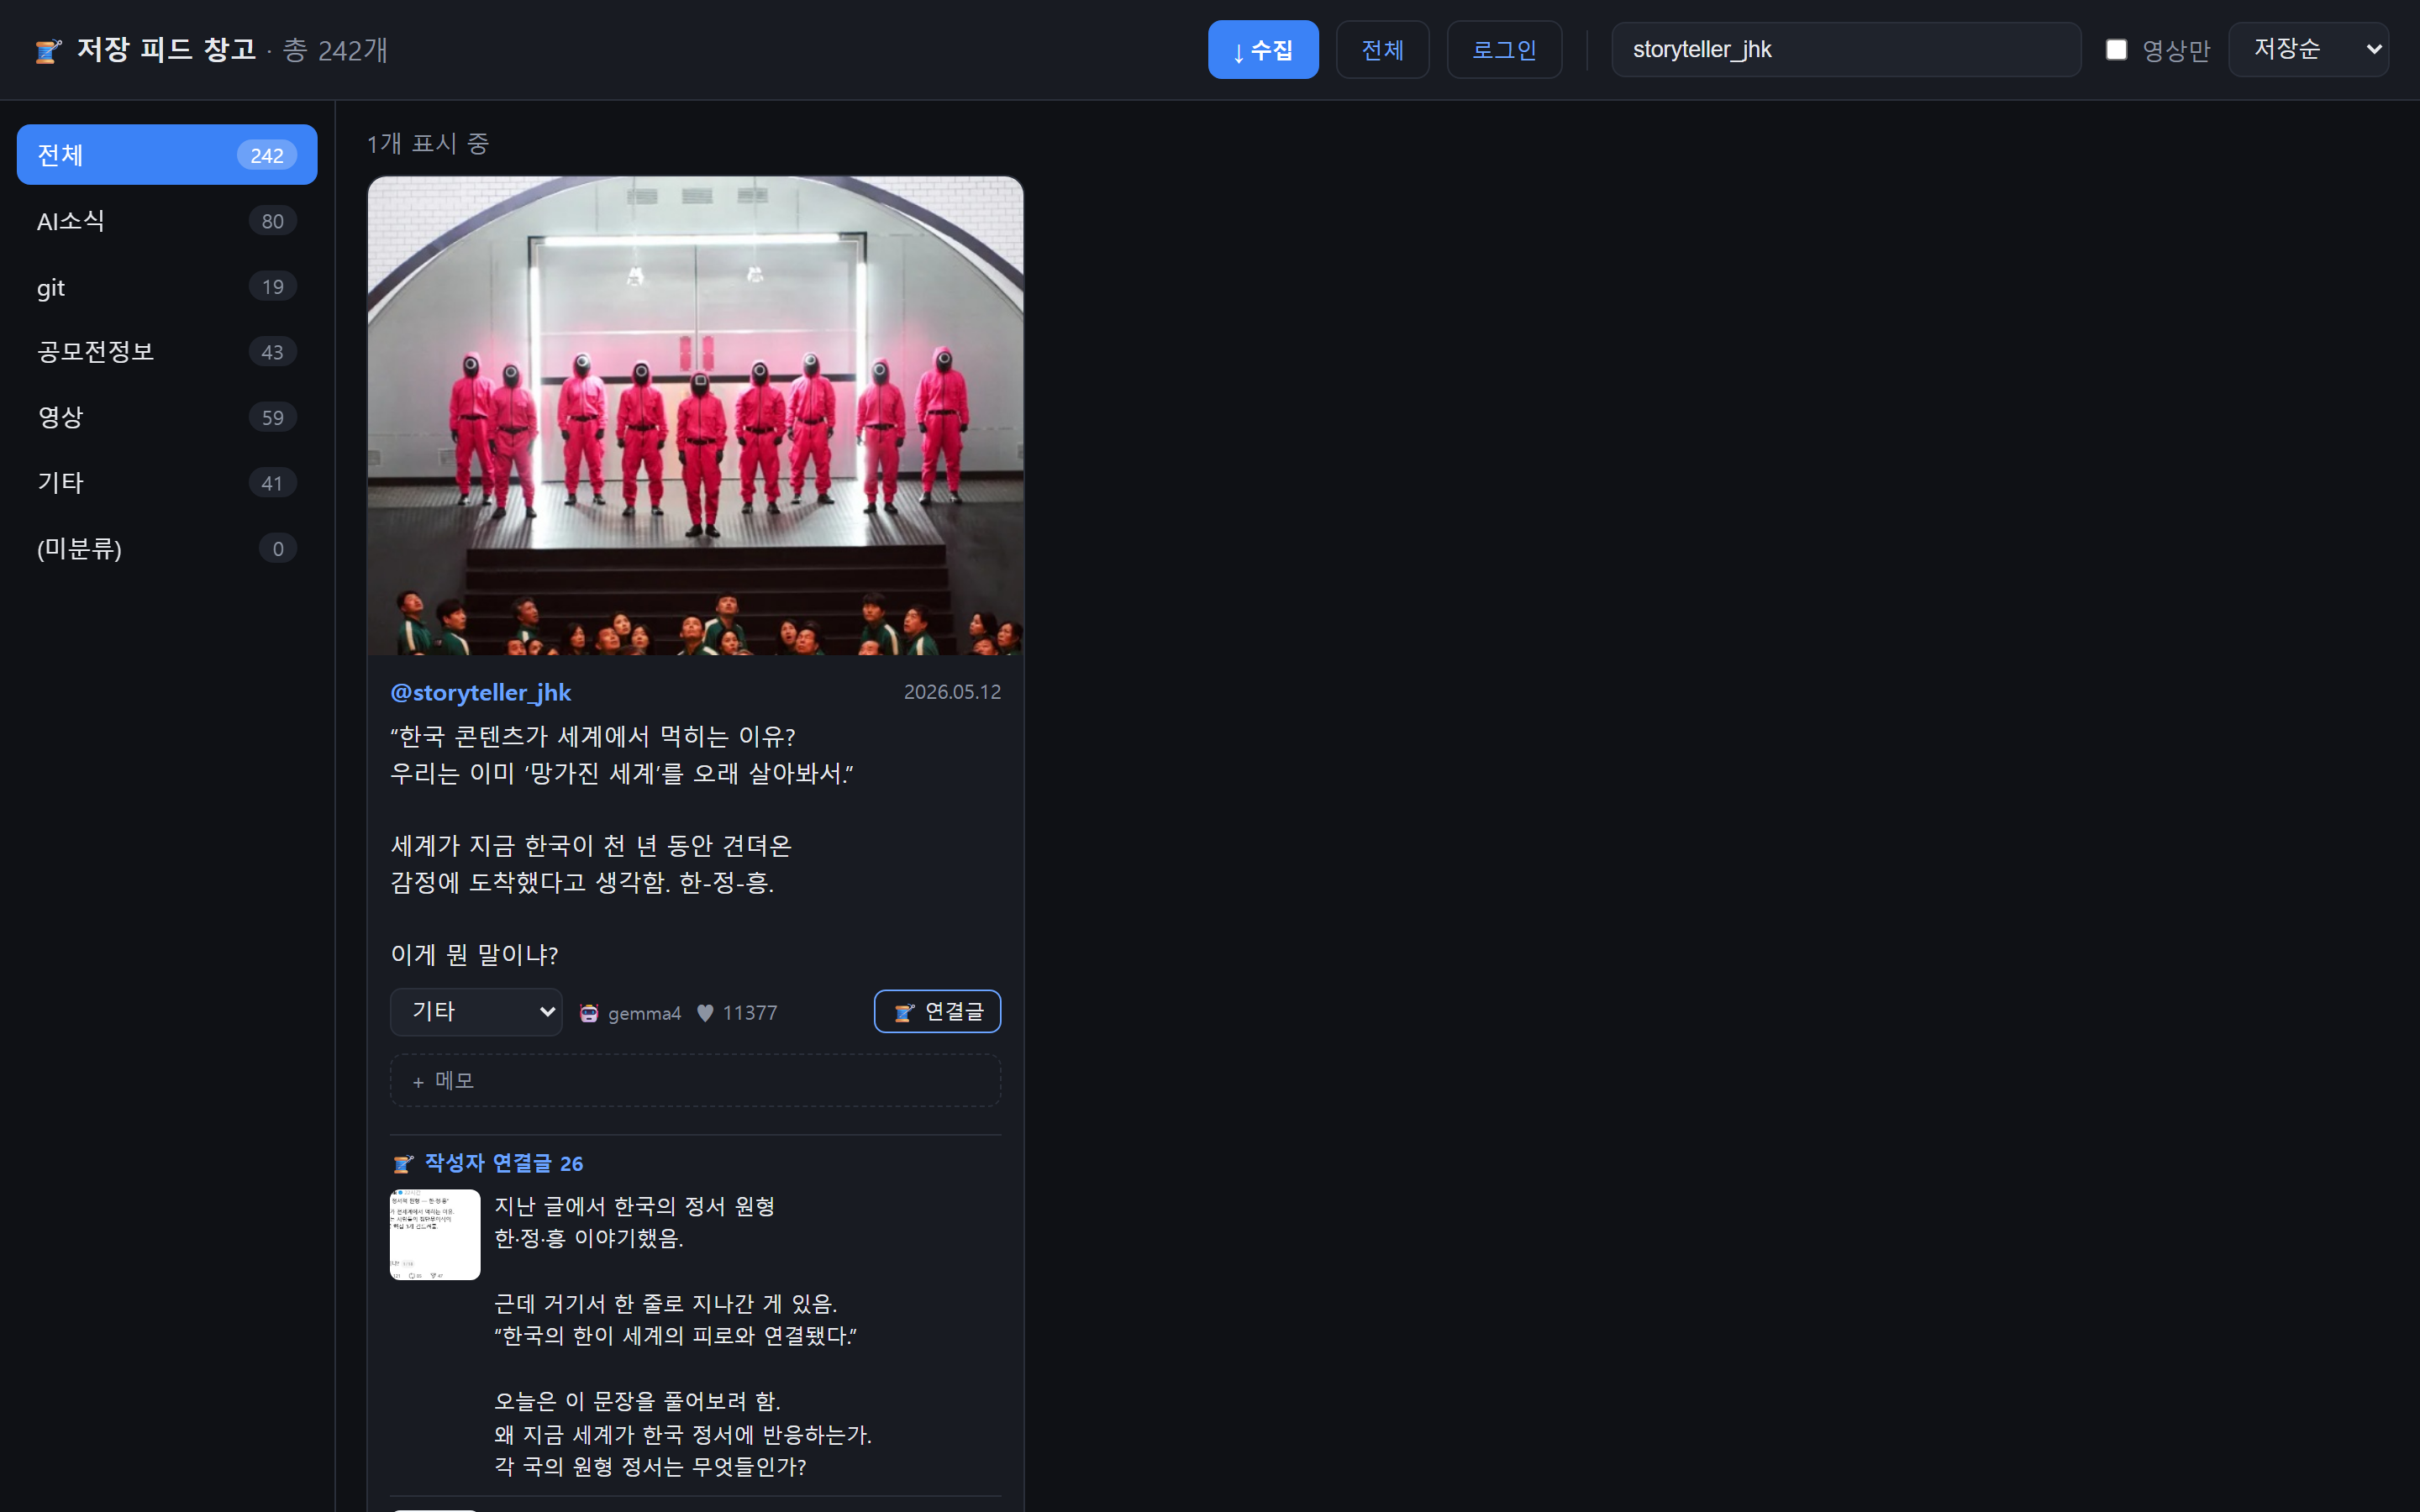Screen dimensions: 2420x1512
Task: Select the 기타 sidebar category
Action: coord(167,483)
